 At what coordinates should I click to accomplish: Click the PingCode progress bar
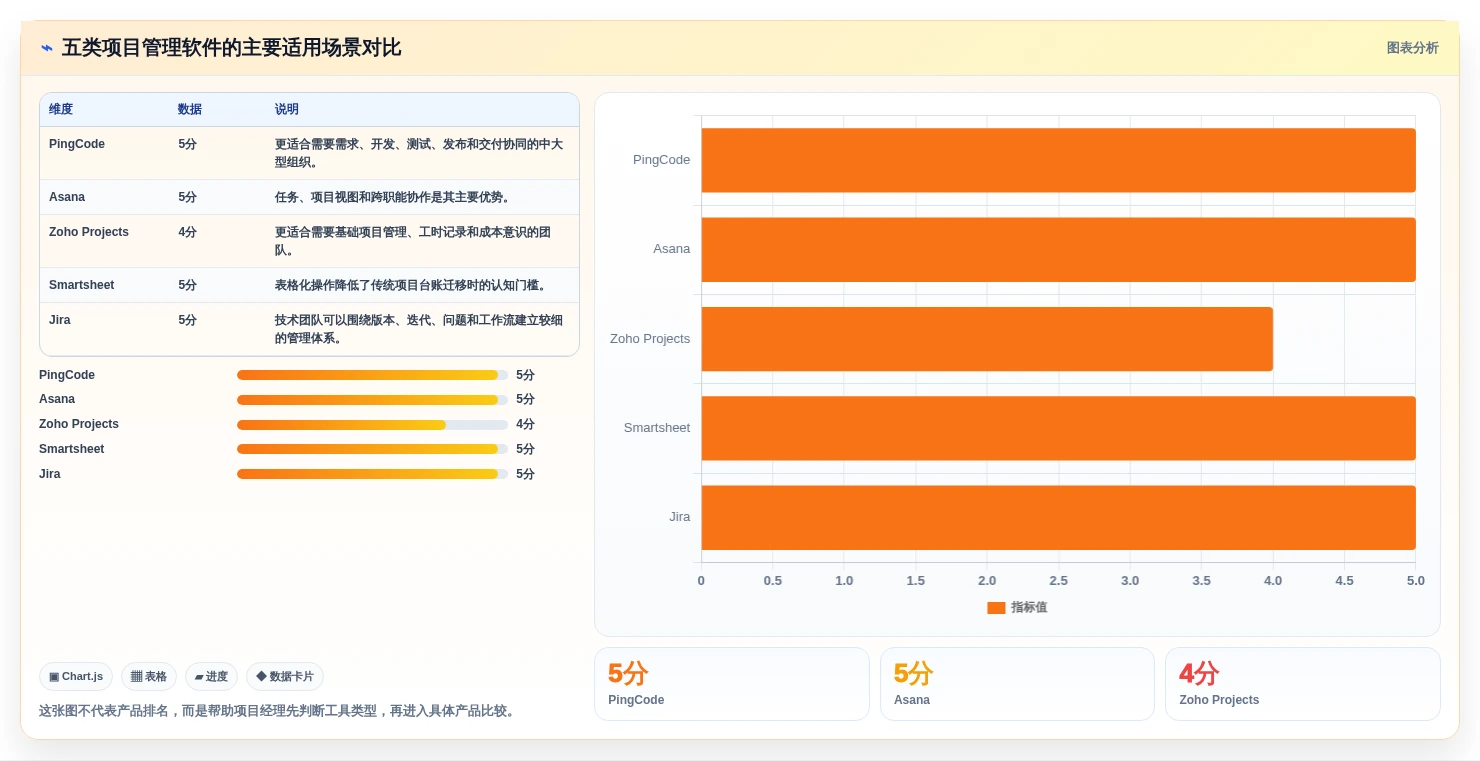pyautogui.click(x=372, y=375)
